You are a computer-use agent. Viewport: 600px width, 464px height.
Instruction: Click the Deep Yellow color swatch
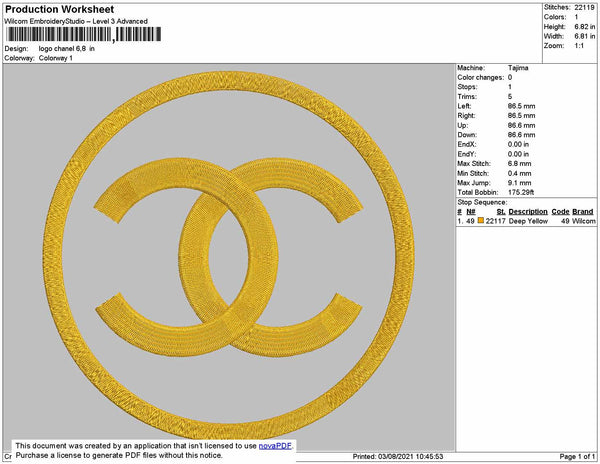[481, 221]
